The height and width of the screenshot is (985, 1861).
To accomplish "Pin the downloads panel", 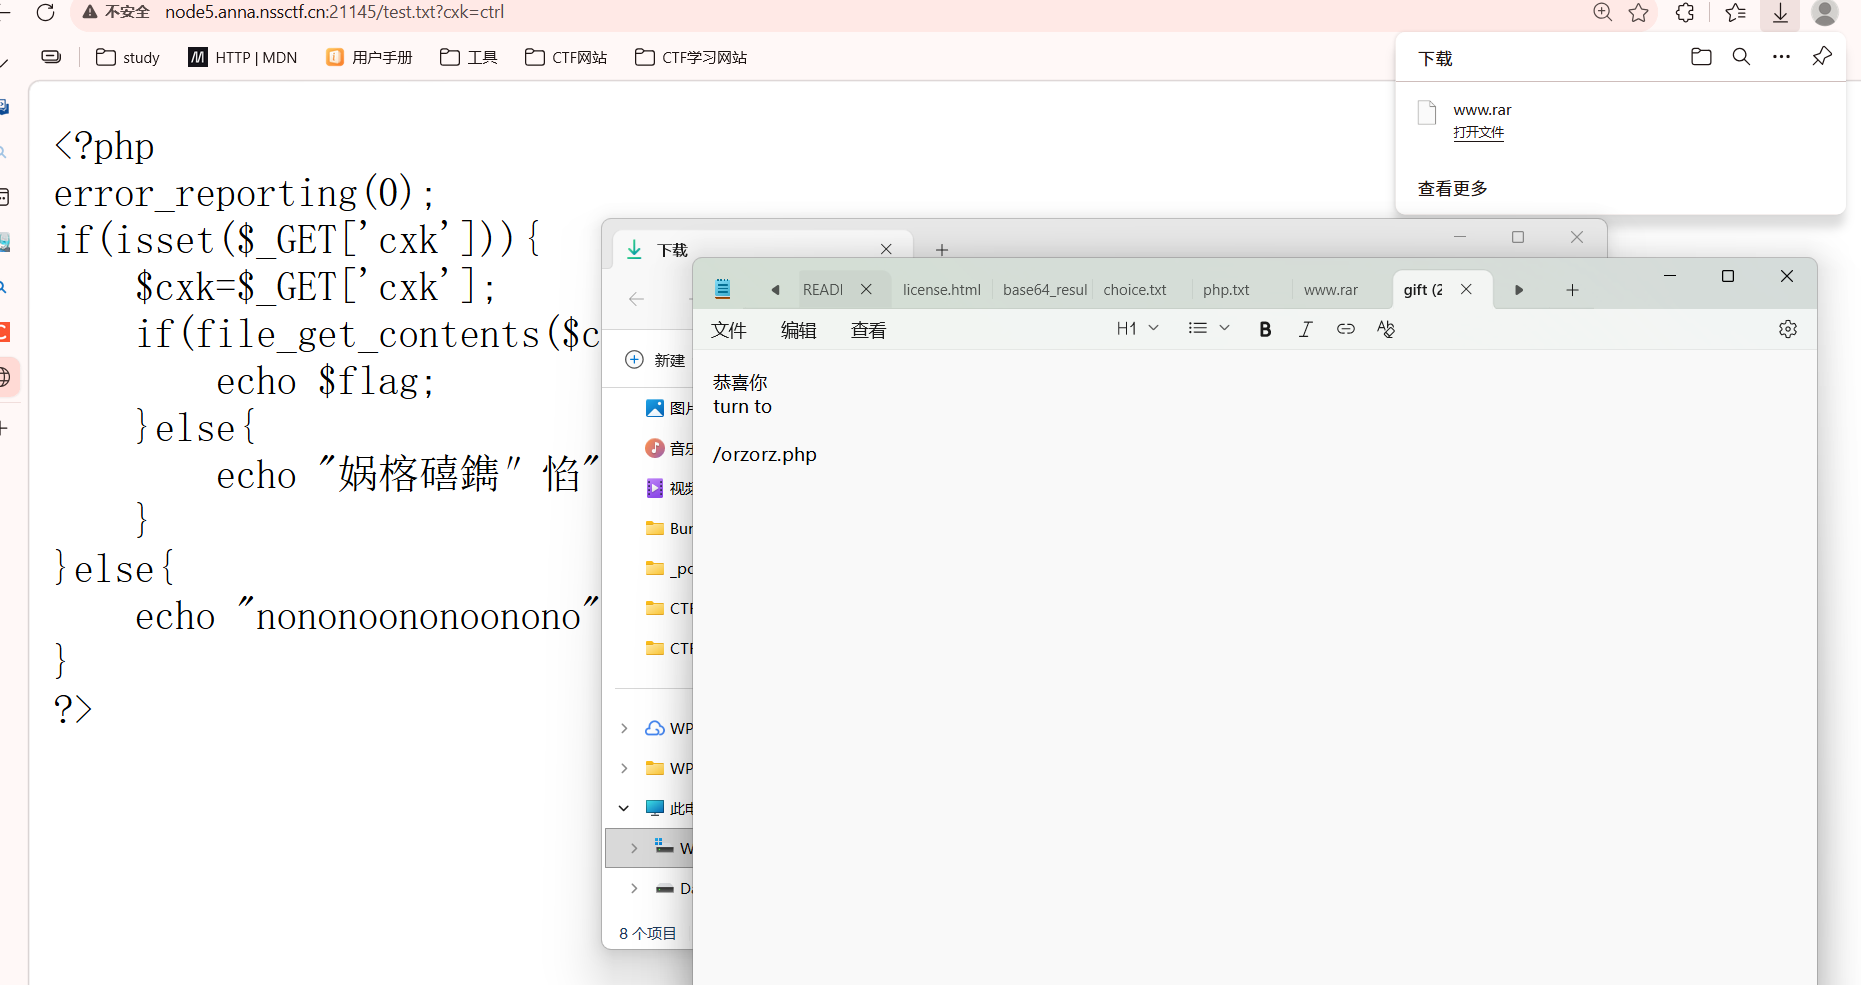I will point(1822,57).
